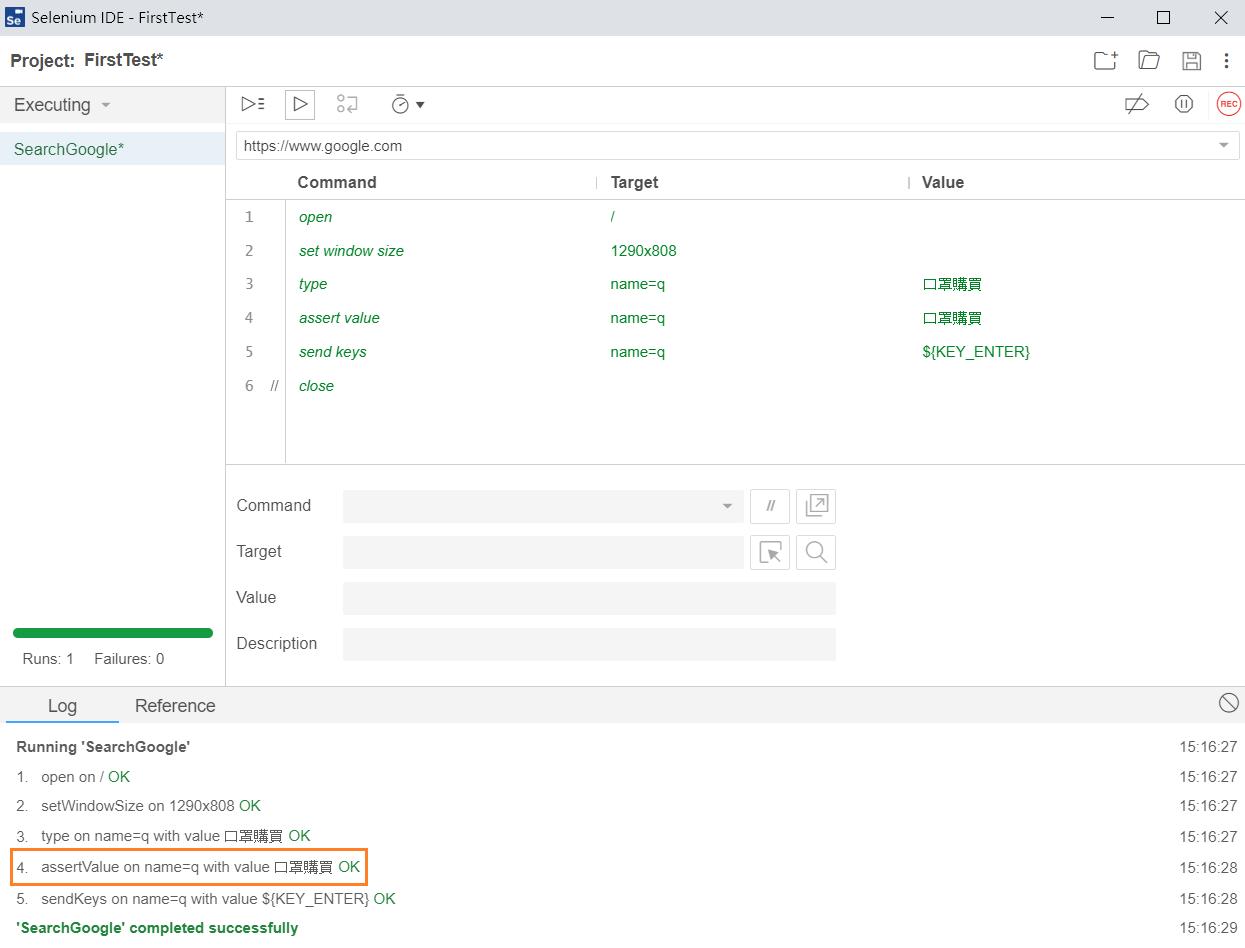This screenshot has width=1245, height=948.
Task: Click the Command column header
Action: click(x=337, y=182)
